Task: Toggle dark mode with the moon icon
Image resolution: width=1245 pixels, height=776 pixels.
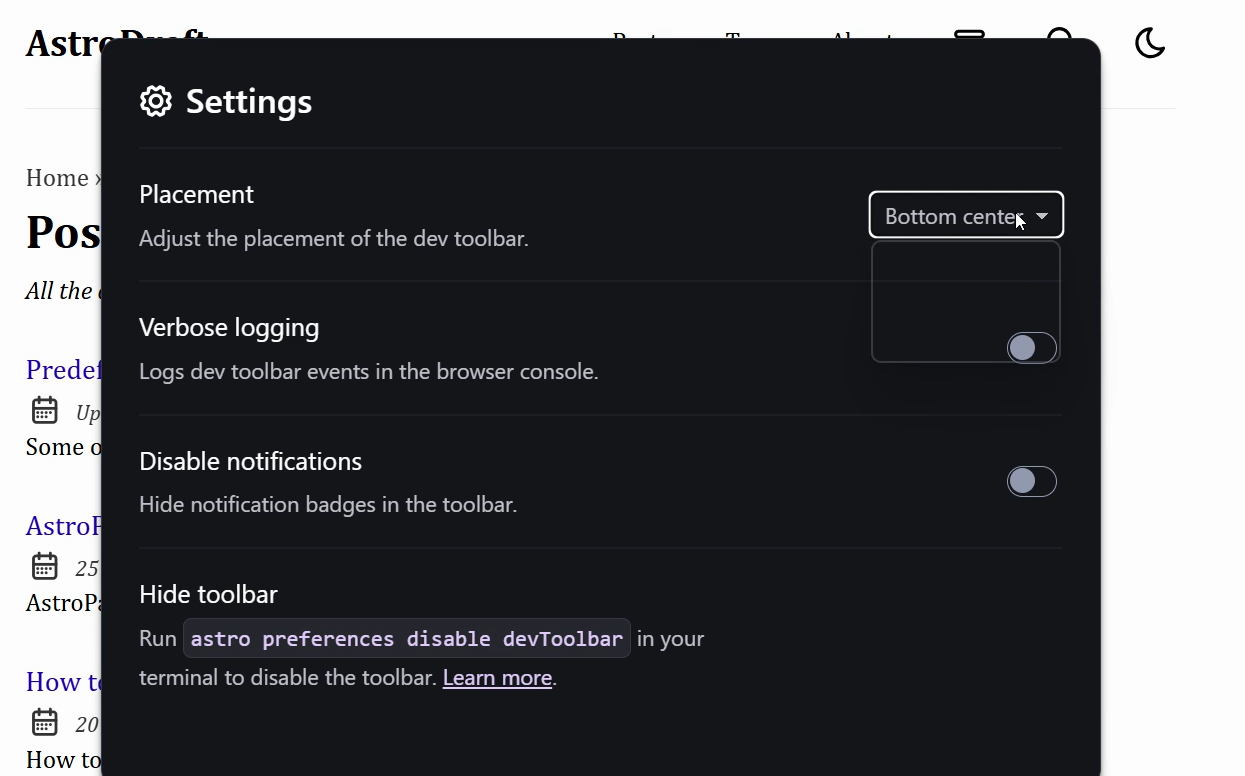Action: pyautogui.click(x=1150, y=43)
